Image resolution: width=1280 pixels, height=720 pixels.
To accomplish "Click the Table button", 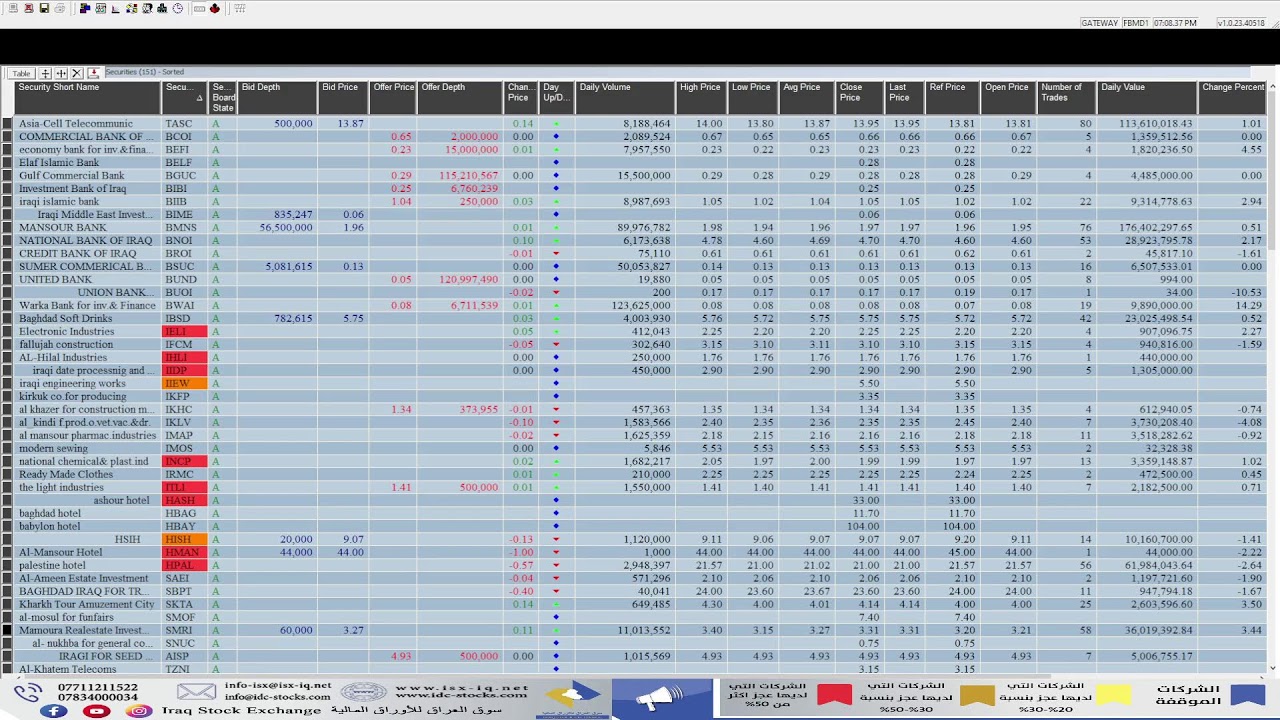I will (21, 73).
